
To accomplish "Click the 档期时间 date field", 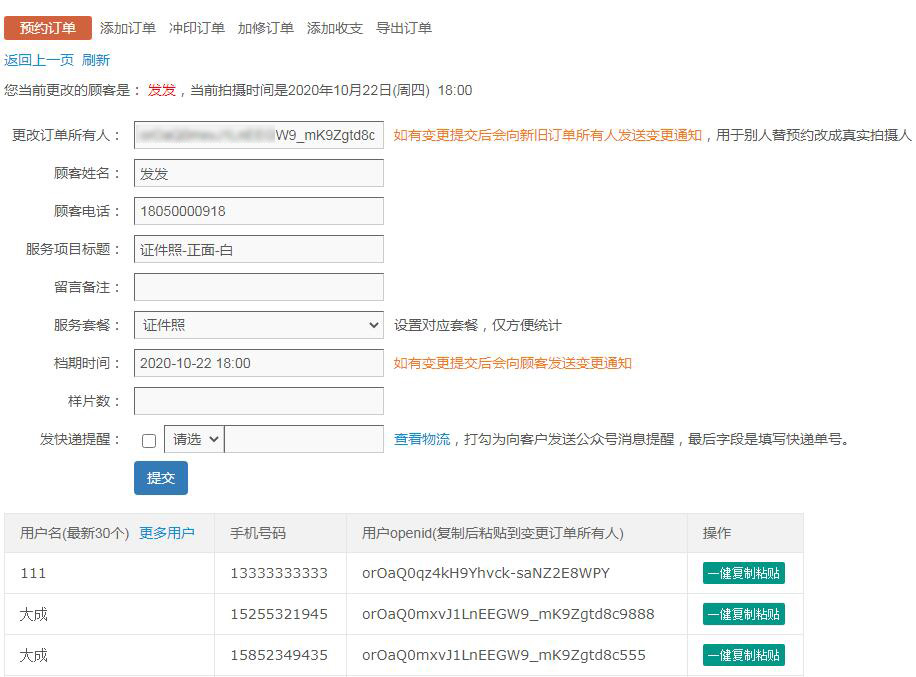I will [x=259, y=363].
